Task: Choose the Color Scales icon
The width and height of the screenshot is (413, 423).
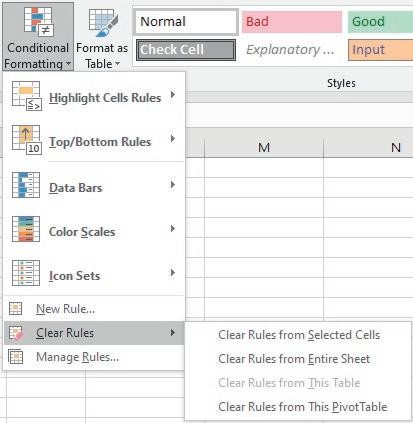Action: point(26,229)
